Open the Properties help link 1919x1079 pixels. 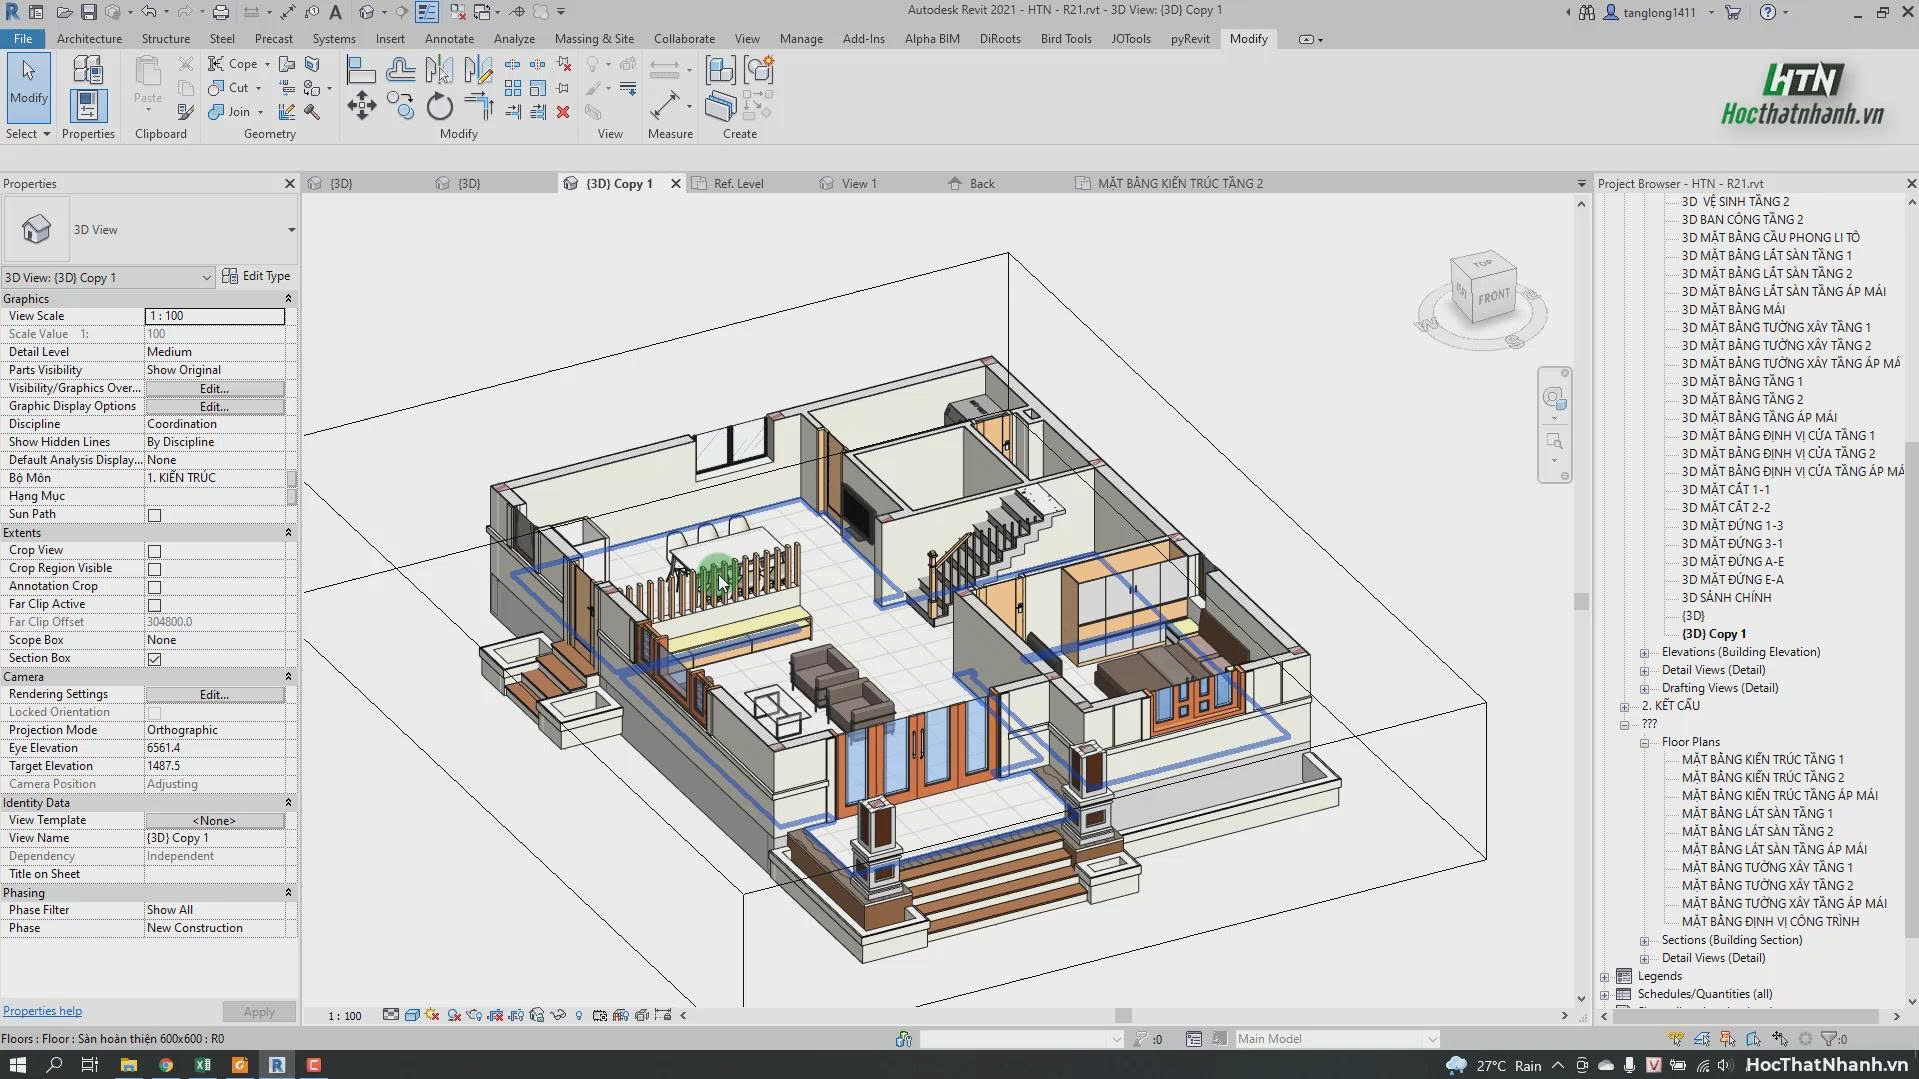(43, 1011)
